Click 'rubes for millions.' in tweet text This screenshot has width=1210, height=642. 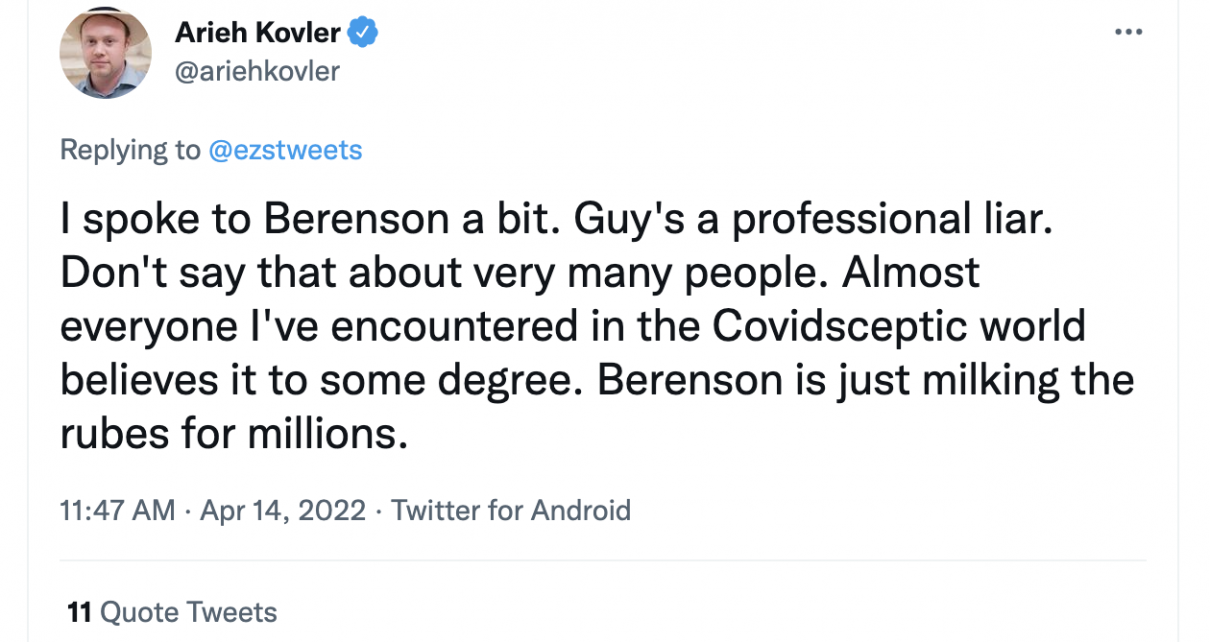click(234, 434)
